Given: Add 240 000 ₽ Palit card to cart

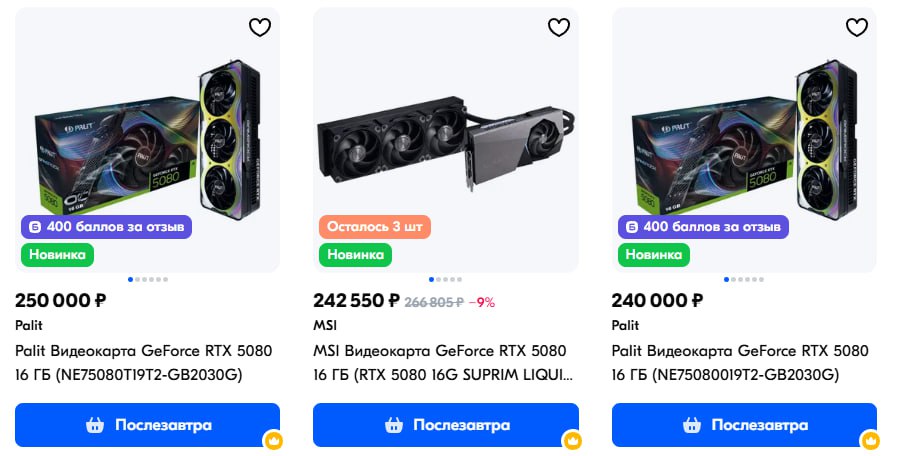Looking at the screenshot, I should click(744, 425).
